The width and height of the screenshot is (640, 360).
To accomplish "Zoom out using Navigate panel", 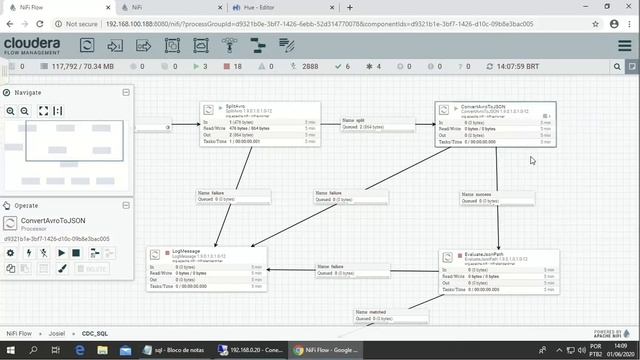I will click(24, 111).
